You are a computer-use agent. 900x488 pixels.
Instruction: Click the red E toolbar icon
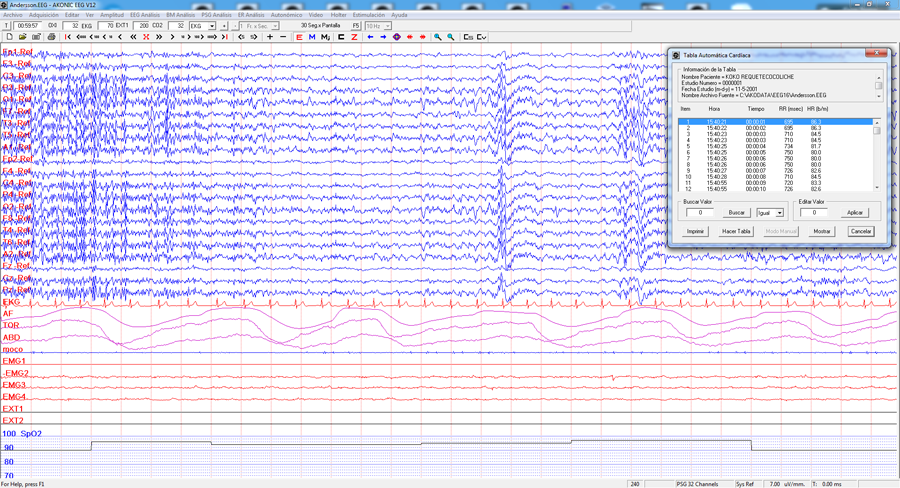coord(299,37)
